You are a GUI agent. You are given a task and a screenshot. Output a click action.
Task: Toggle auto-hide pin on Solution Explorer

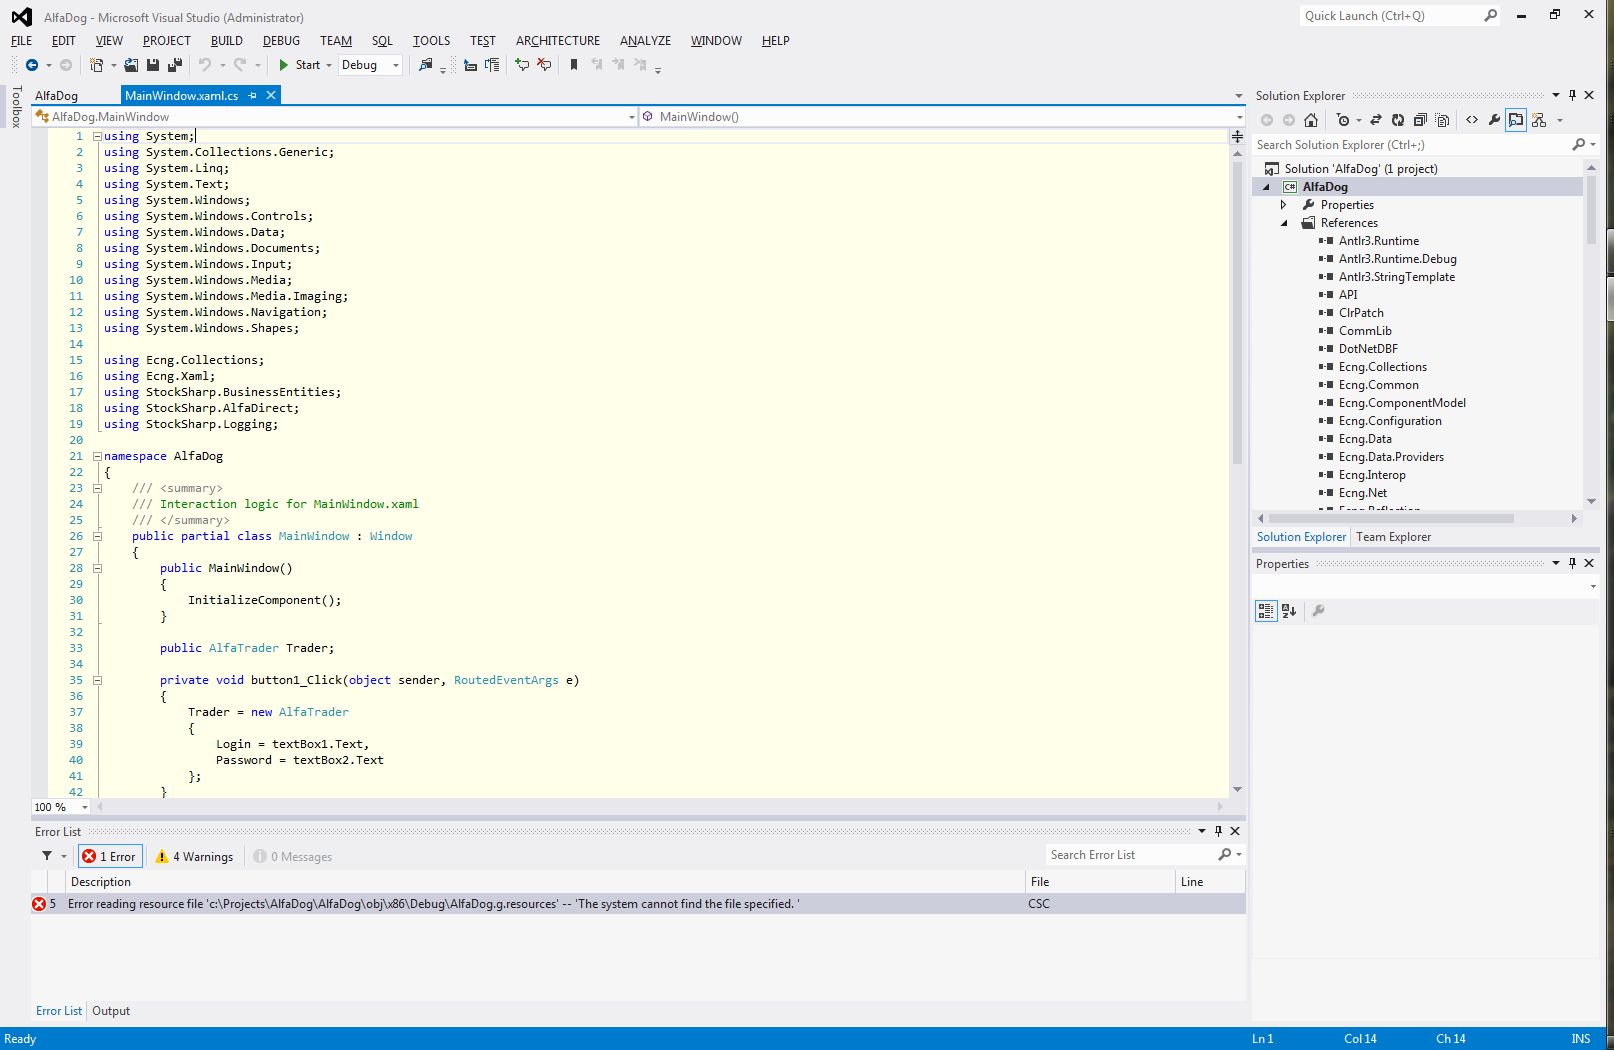pos(1572,95)
